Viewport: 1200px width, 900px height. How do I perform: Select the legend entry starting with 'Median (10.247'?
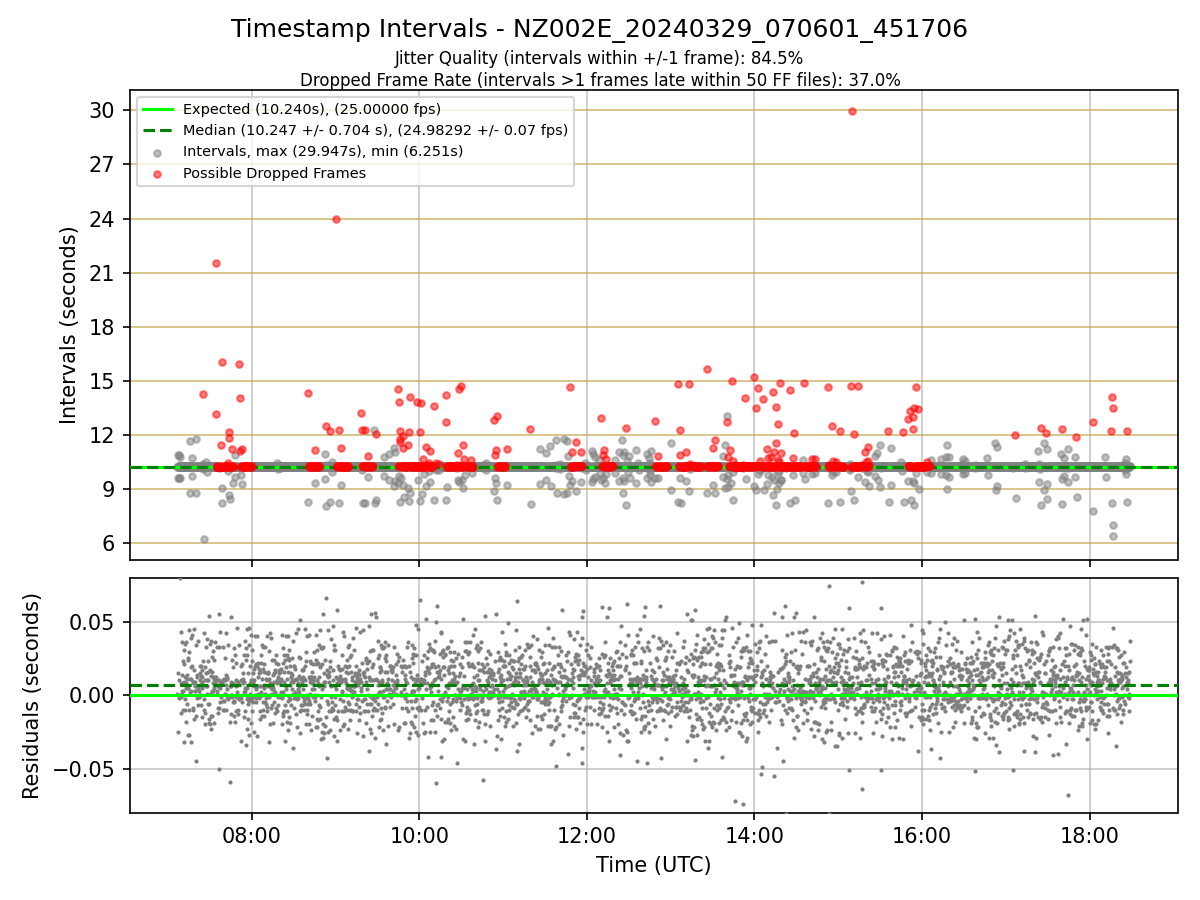pyautogui.click(x=375, y=130)
